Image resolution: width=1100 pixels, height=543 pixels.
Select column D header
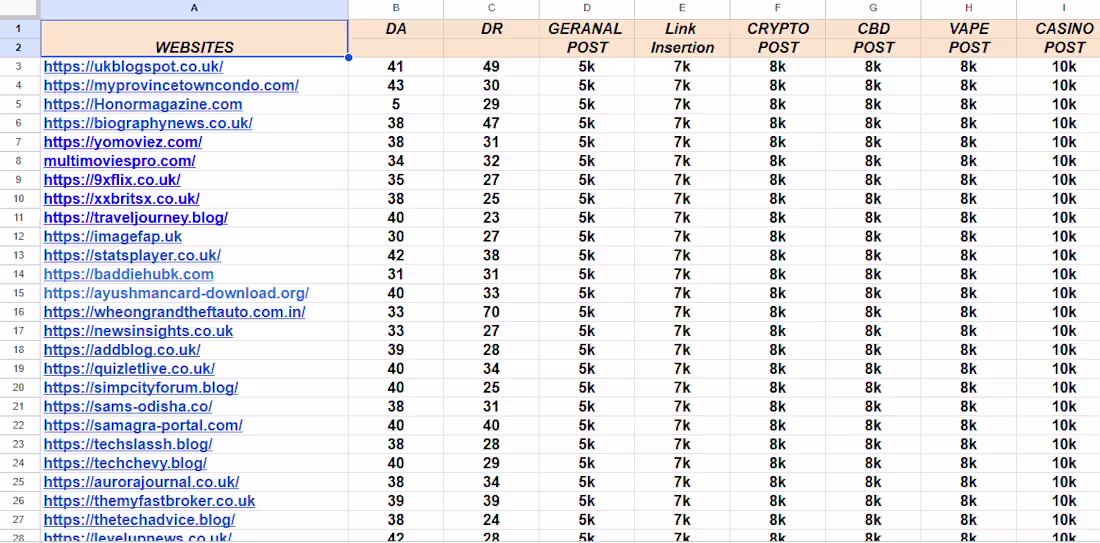(586, 9)
